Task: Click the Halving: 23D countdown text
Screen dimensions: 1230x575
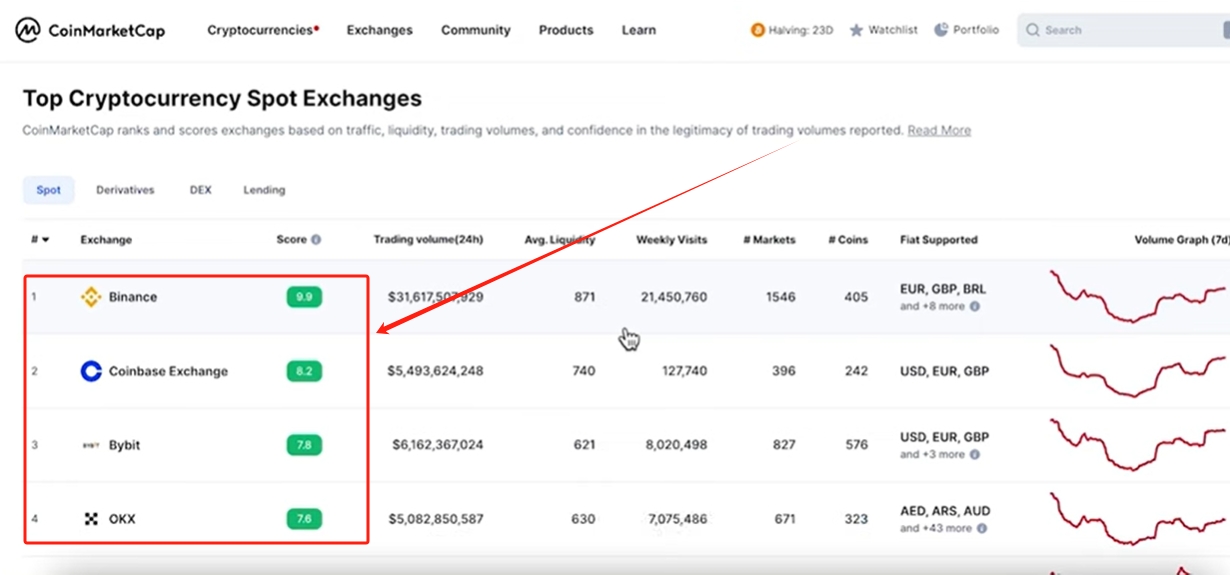Action: pyautogui.click(x=801, y=30)
